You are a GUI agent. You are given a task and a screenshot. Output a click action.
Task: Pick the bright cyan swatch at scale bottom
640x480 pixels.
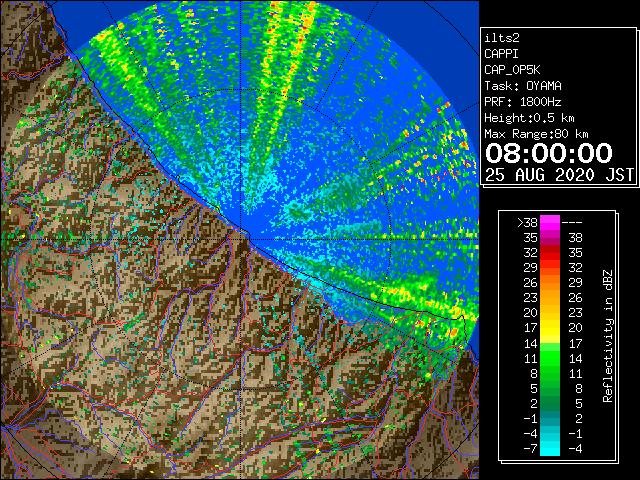click(x=550, y=449)
